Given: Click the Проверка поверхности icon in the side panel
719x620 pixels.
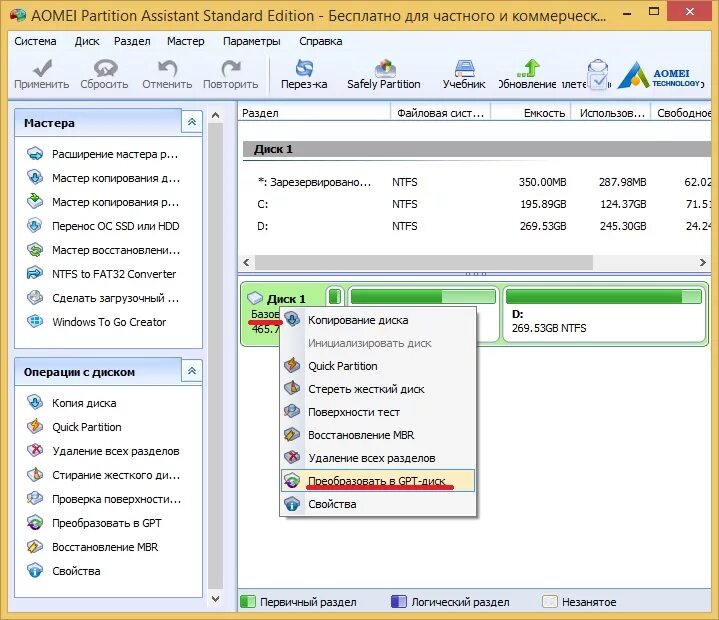Looking at the screenshot, I should (35, 499).
